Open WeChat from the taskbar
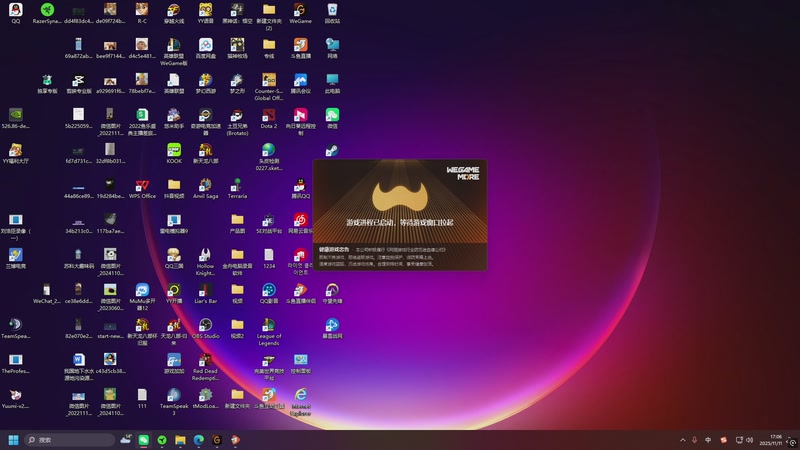 144,440
